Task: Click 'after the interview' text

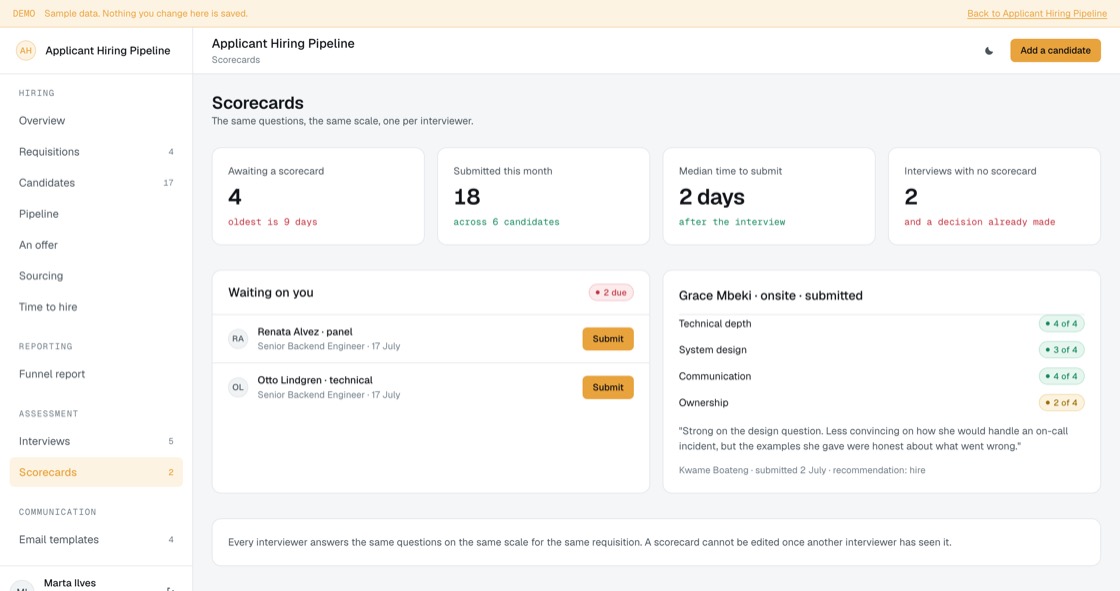Action: coord(732,222)
